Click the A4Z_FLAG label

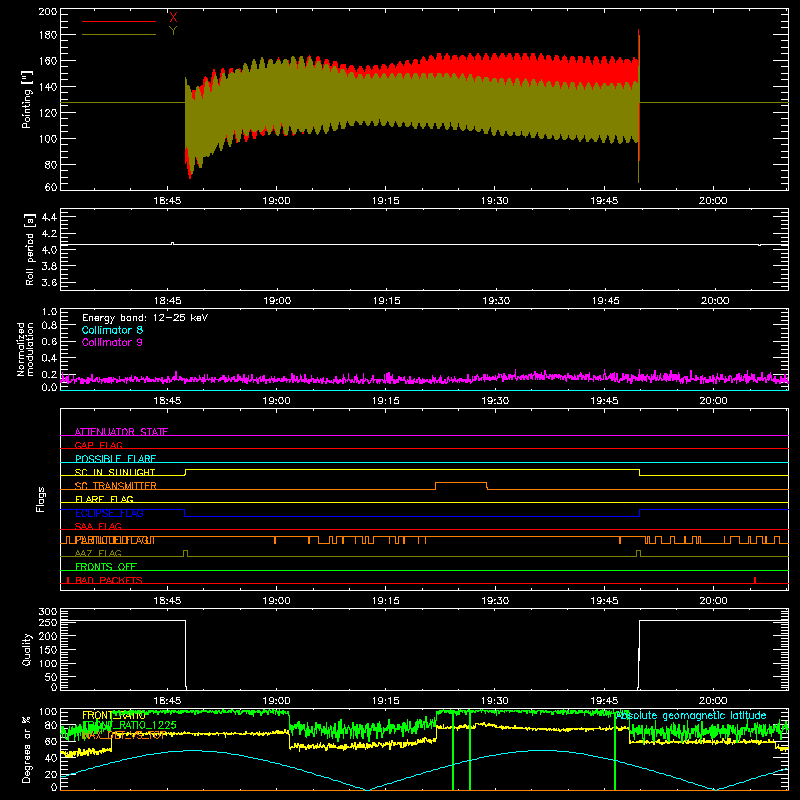98,553
